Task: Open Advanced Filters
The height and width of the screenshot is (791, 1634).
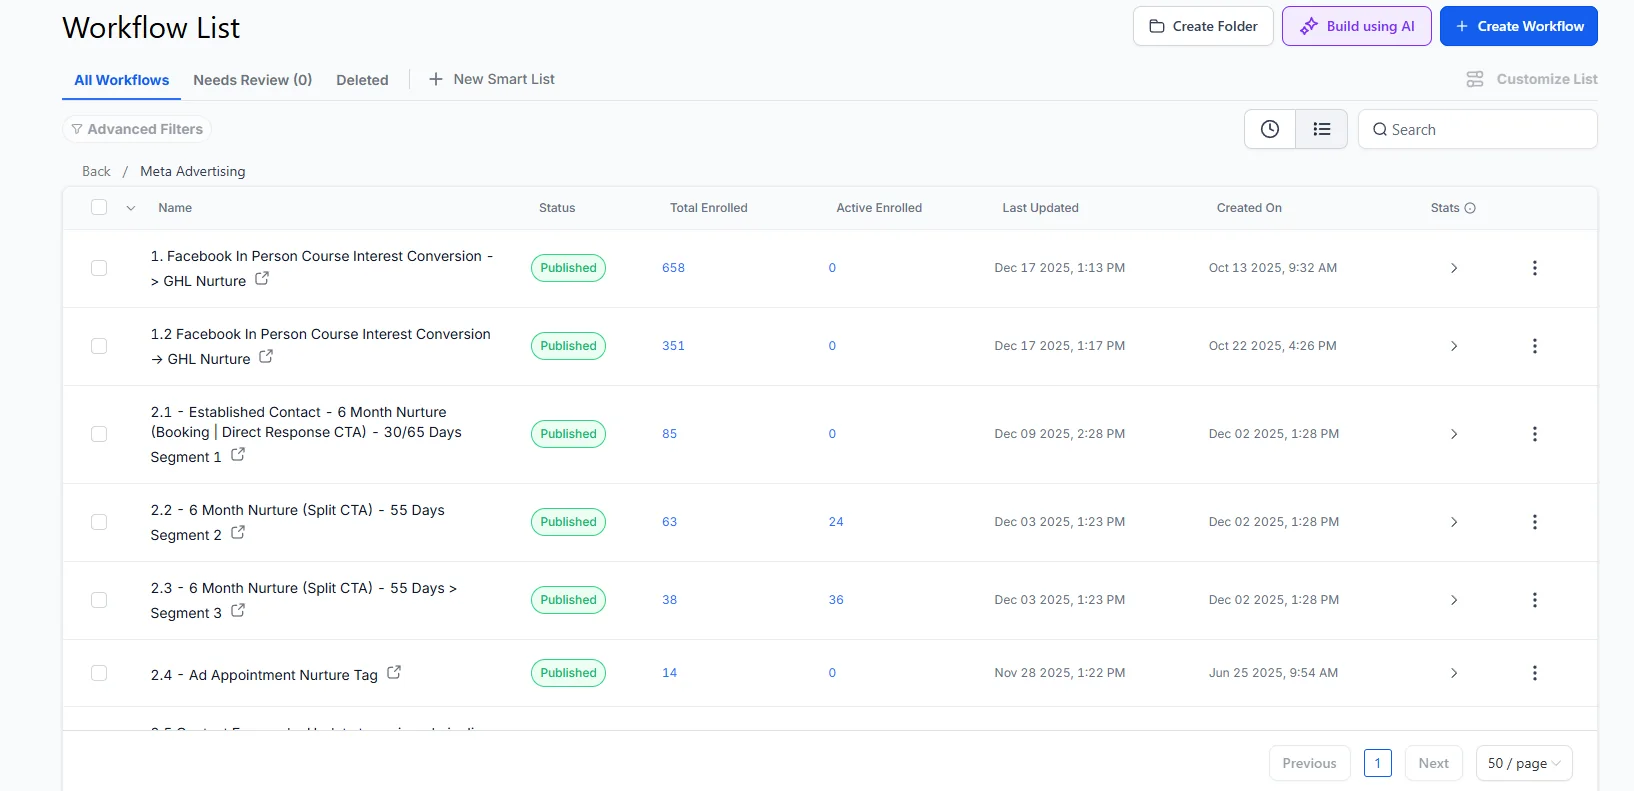Action: (137, 129)
